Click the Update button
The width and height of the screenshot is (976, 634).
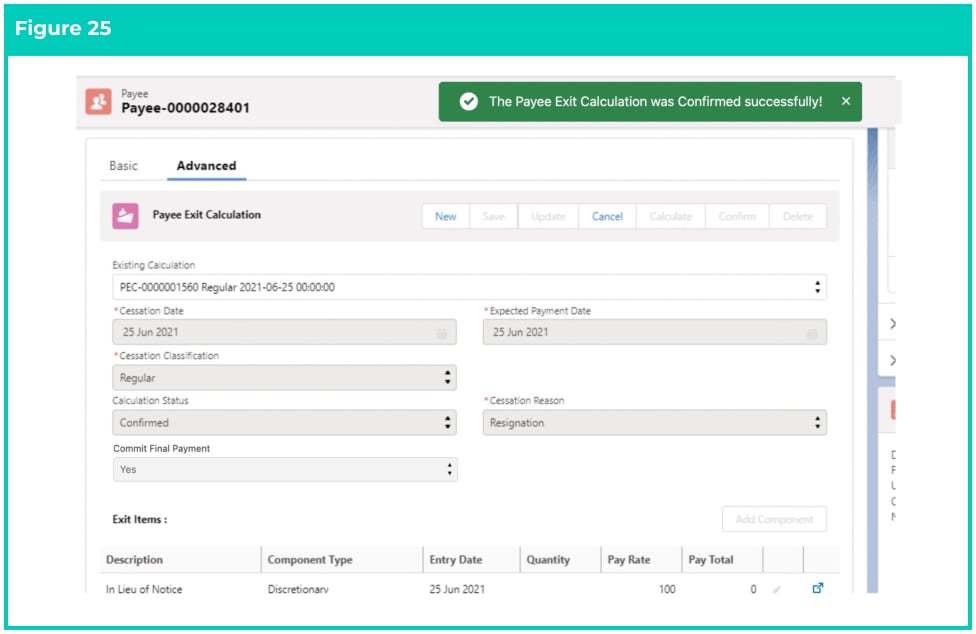(548, 217)
